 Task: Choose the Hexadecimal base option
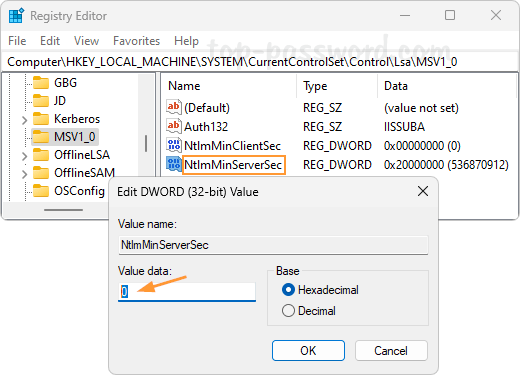click(288, 290)
